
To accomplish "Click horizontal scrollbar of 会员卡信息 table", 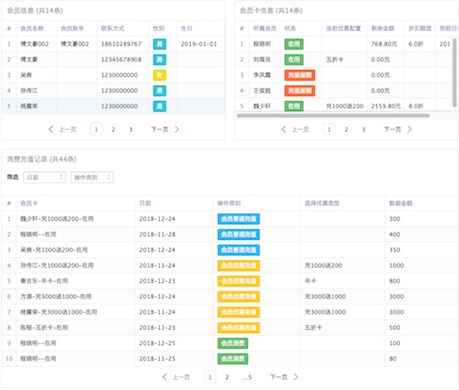I will pos(333,116).
